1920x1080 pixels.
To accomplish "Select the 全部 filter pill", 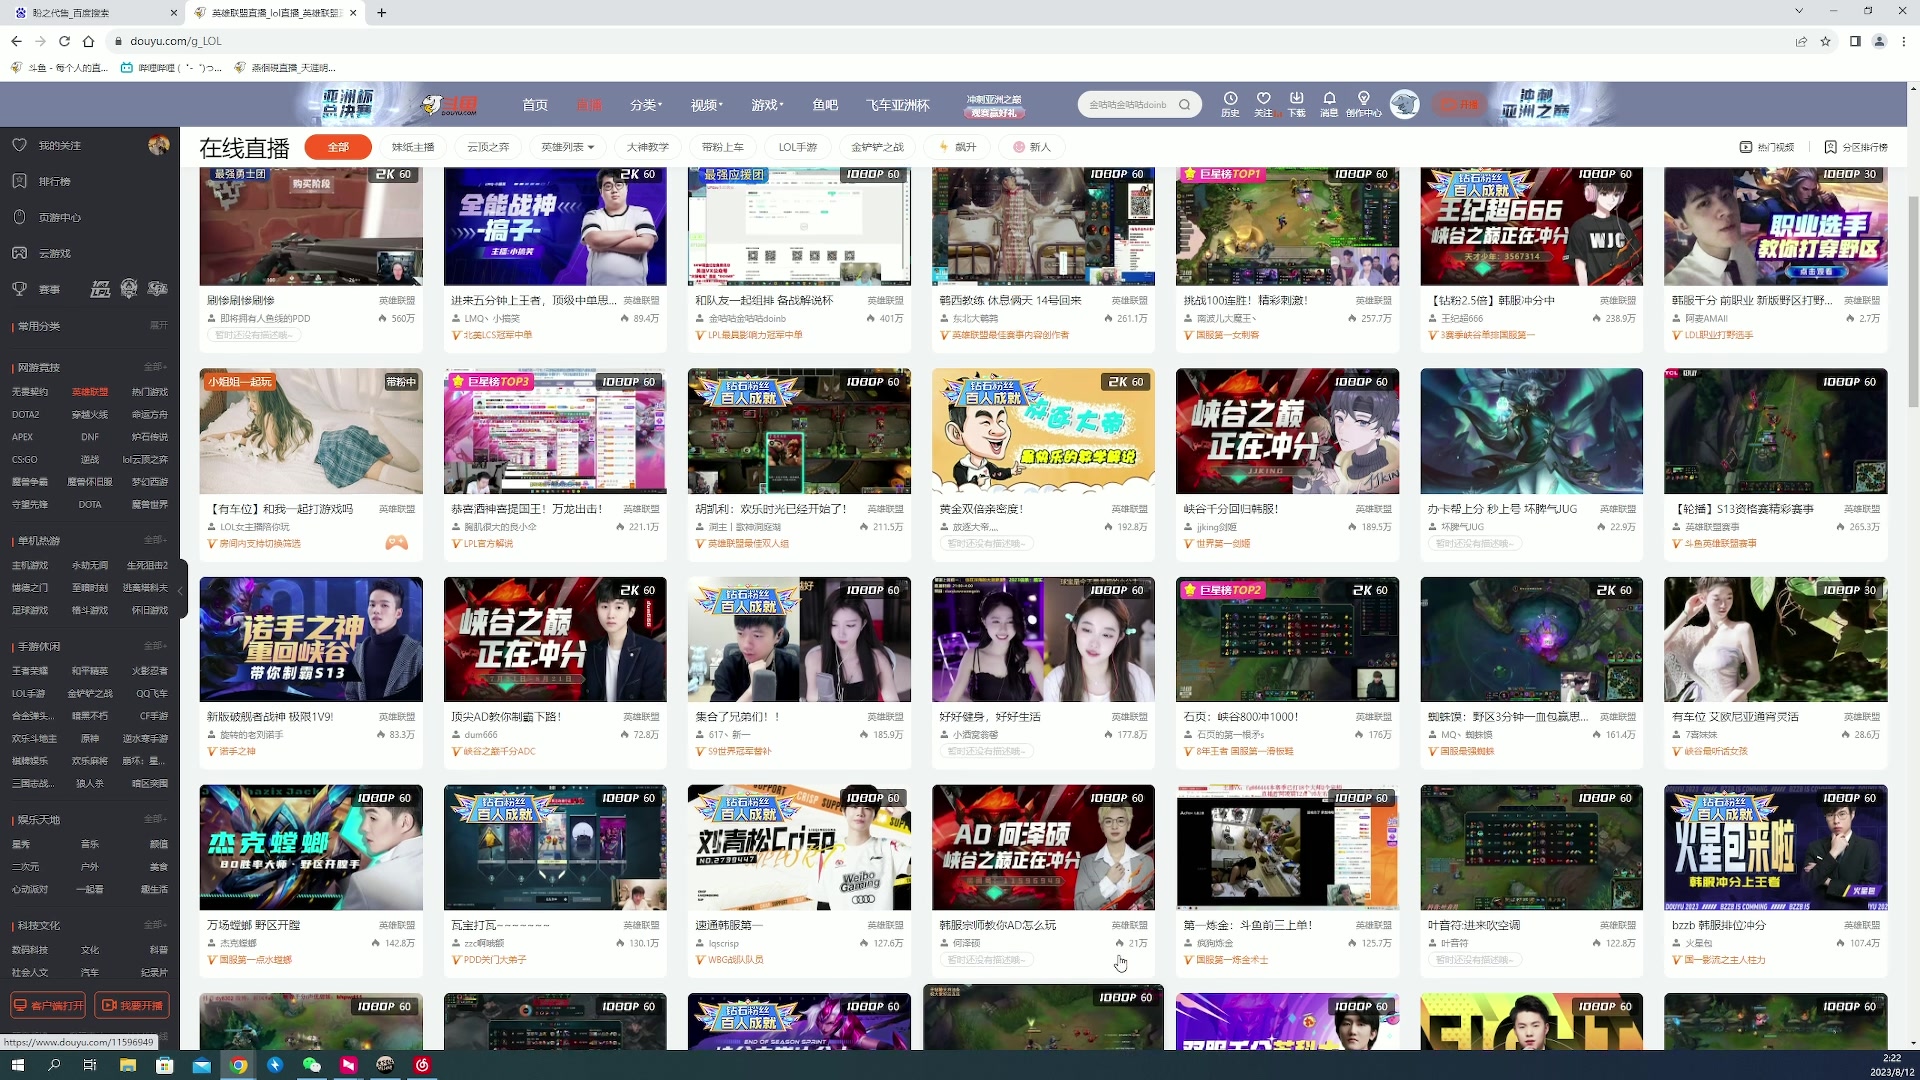I will (338, 147).
